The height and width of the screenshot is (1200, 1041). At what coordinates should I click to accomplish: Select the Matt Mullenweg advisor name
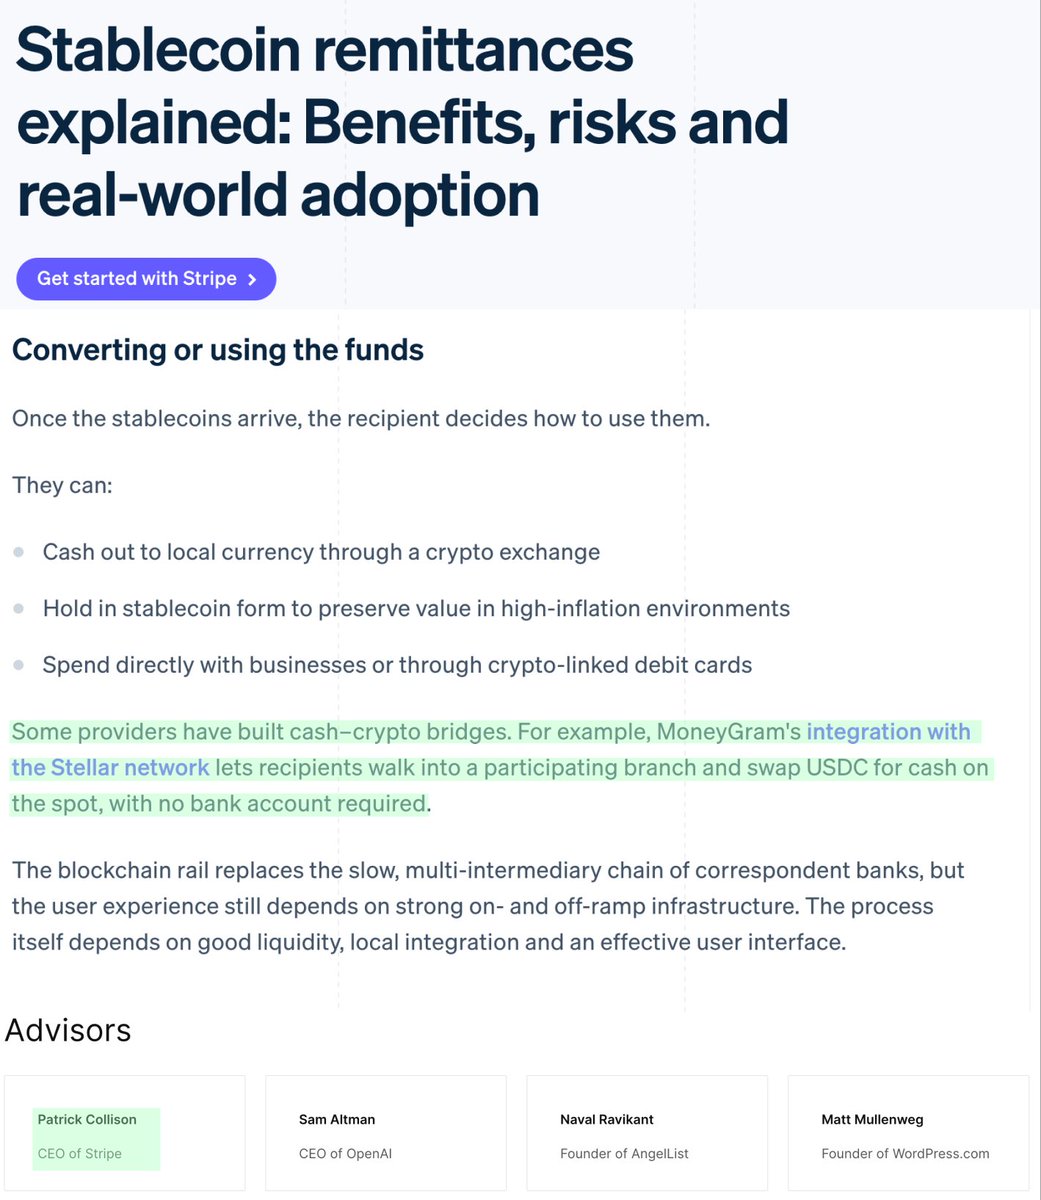tap(872, 1119)
